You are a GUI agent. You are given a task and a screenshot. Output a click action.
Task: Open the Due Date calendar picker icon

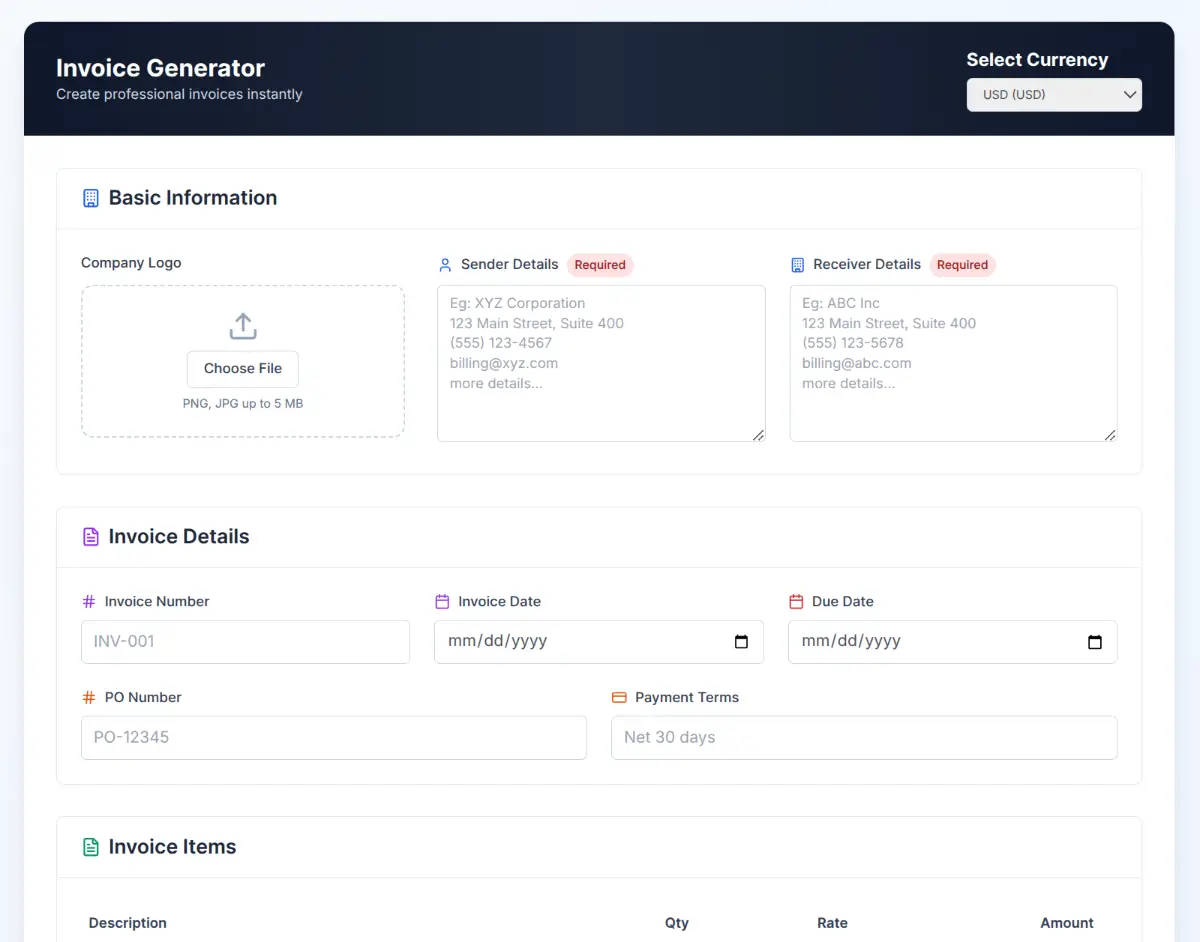1095,642
